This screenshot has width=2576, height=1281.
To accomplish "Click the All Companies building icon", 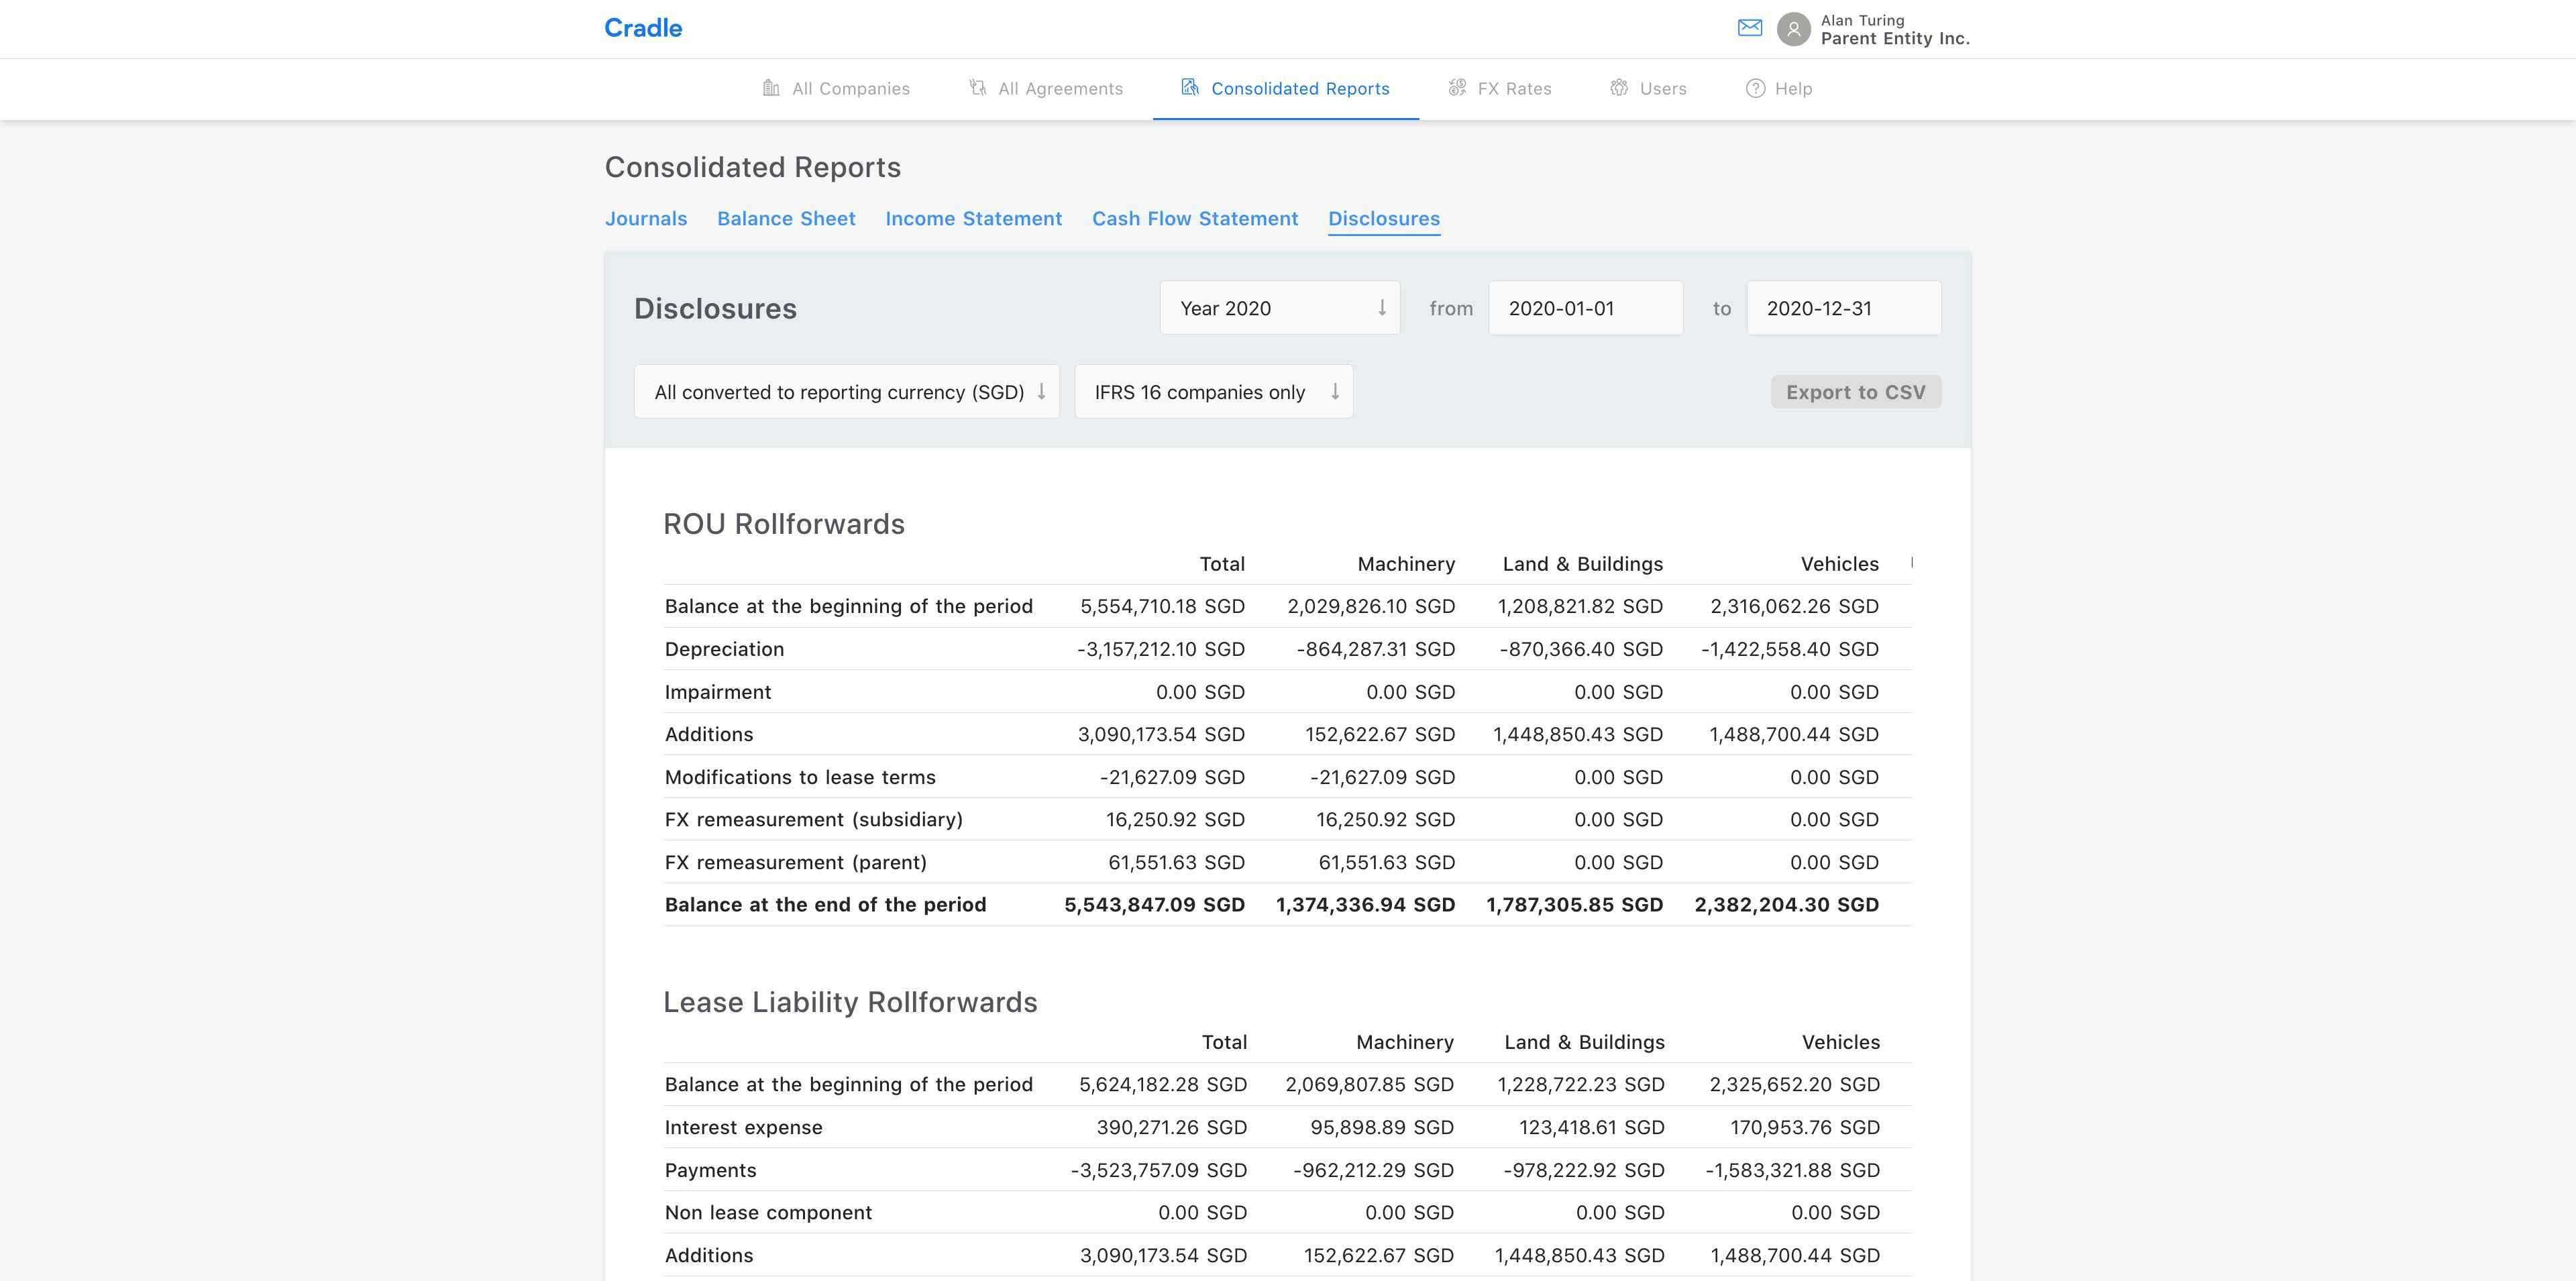I will pyautogui.click(x=771, y=88).
